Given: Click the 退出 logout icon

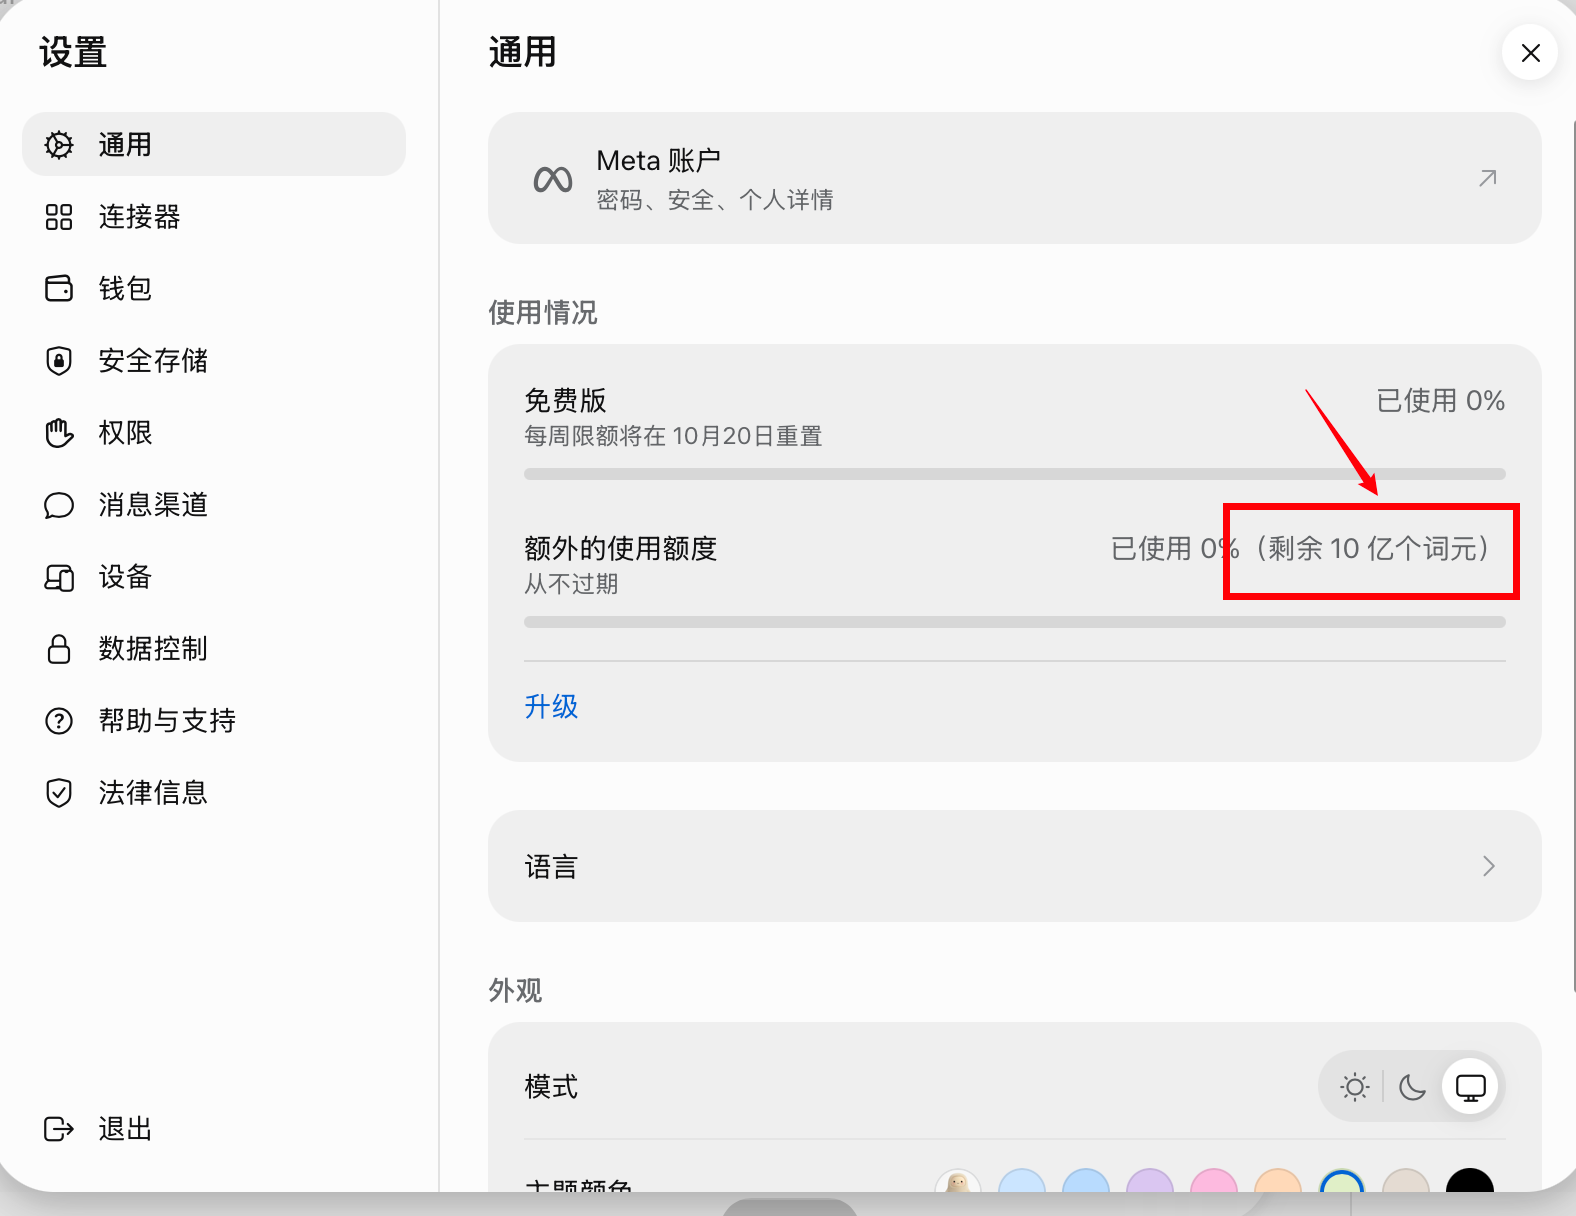Looking at the screenshot, I should (59, 1129).
